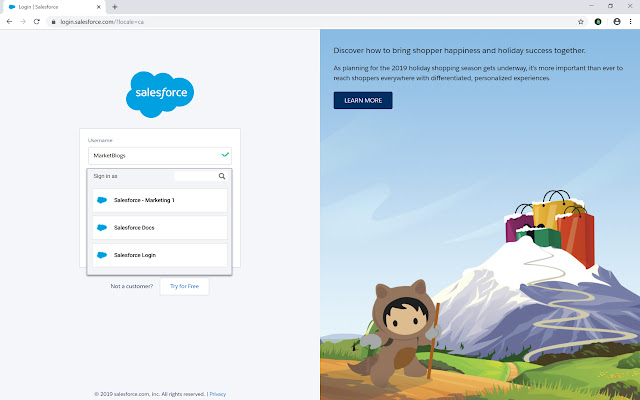Choose Salesforce - Marketing 1 account
This screenshot has height=400, width=640.
coord(160,200)
